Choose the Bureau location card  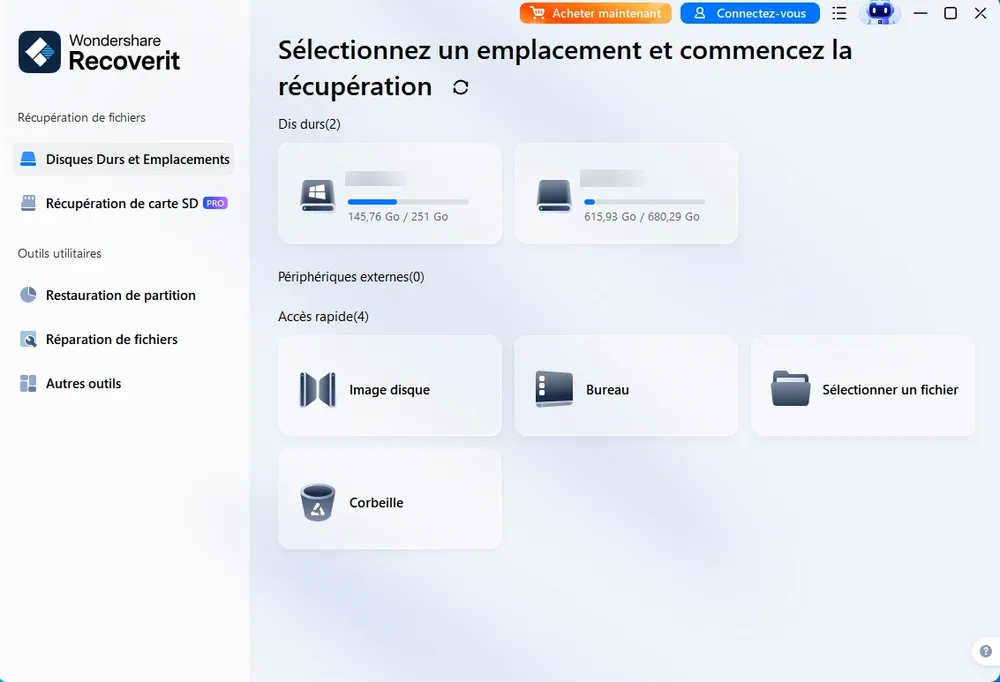point(626,386)
